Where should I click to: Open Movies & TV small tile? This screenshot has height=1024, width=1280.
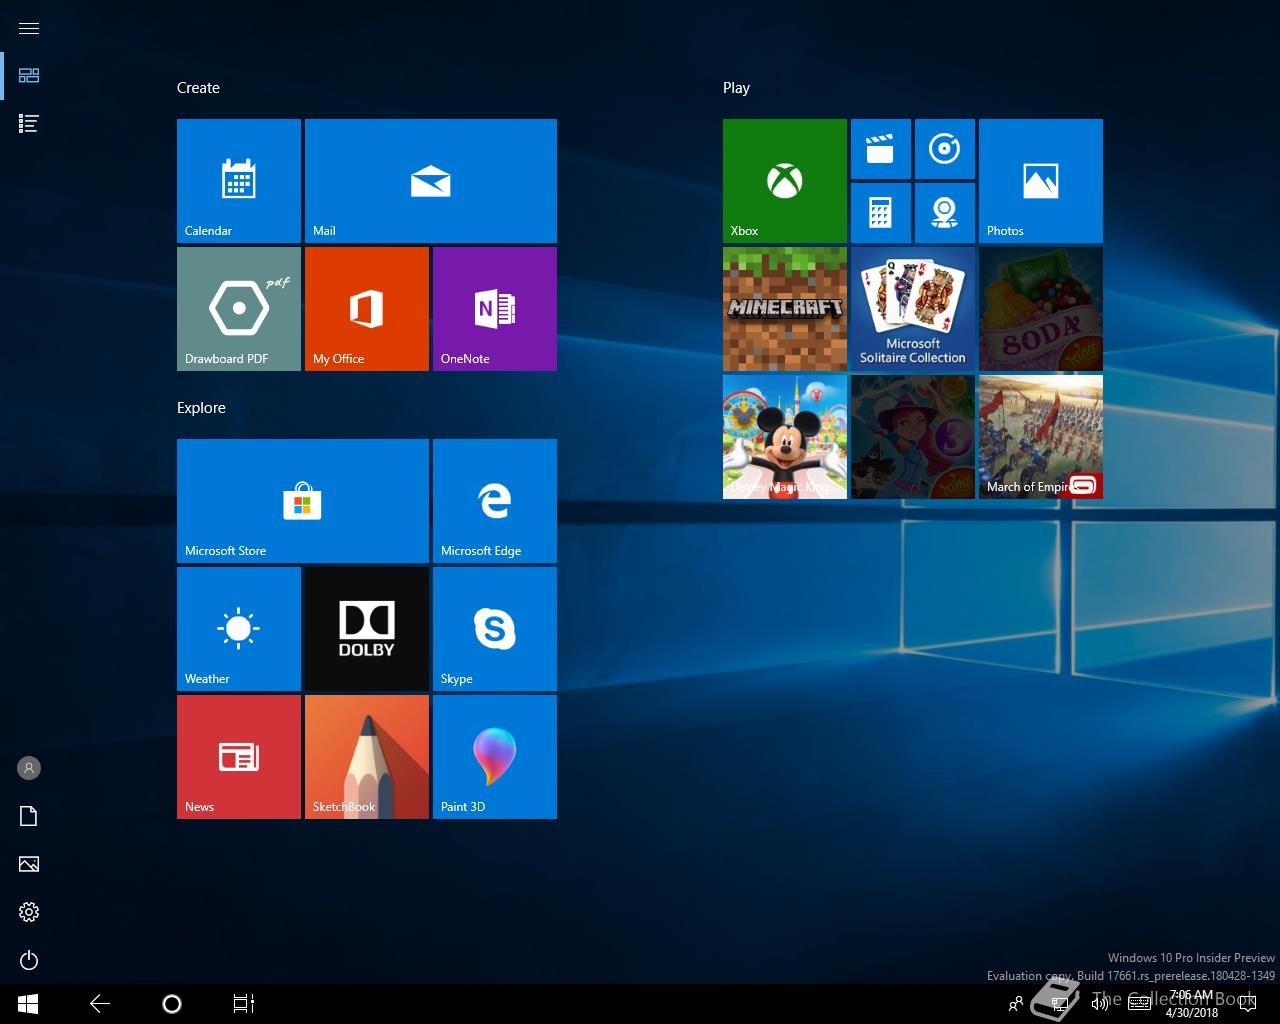click(x=881, y=149)
